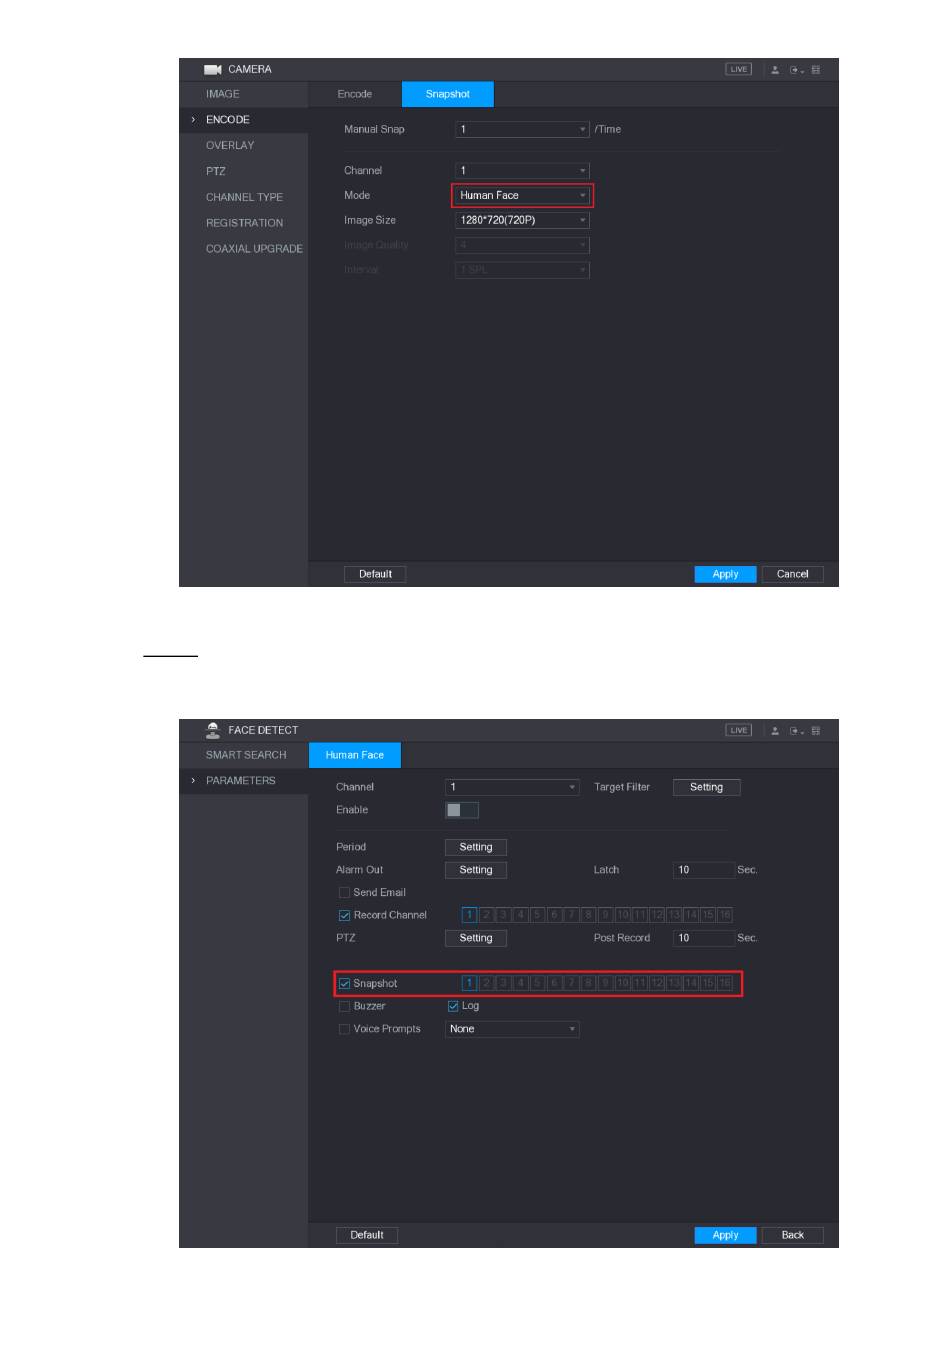
Task: Click Apply in the FACE DETECT window
Action: (725, 1235)
